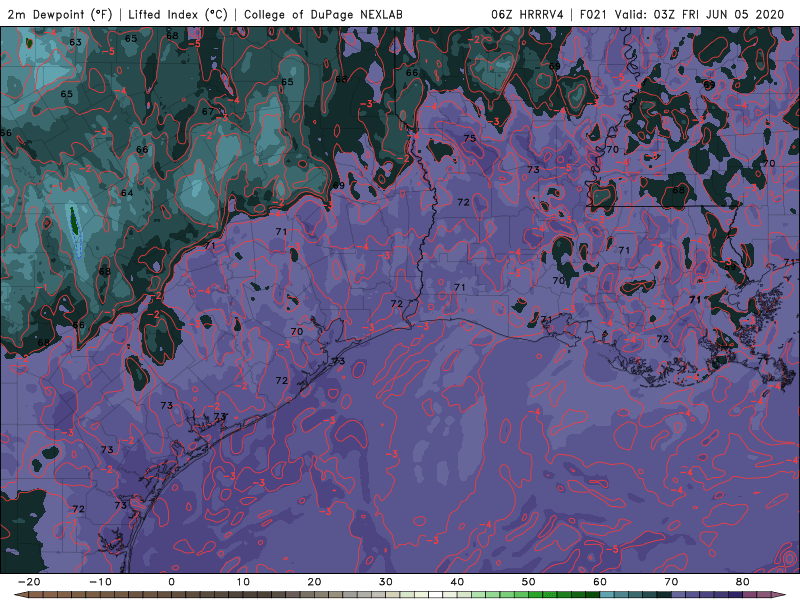Click the colorbar's left arrow end cap
Screen dimensions: 800x600
(19, 595)
